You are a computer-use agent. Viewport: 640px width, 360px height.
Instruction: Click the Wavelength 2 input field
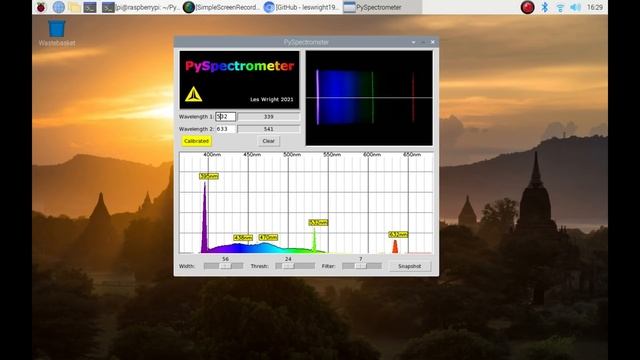click(x=226, y=129)
